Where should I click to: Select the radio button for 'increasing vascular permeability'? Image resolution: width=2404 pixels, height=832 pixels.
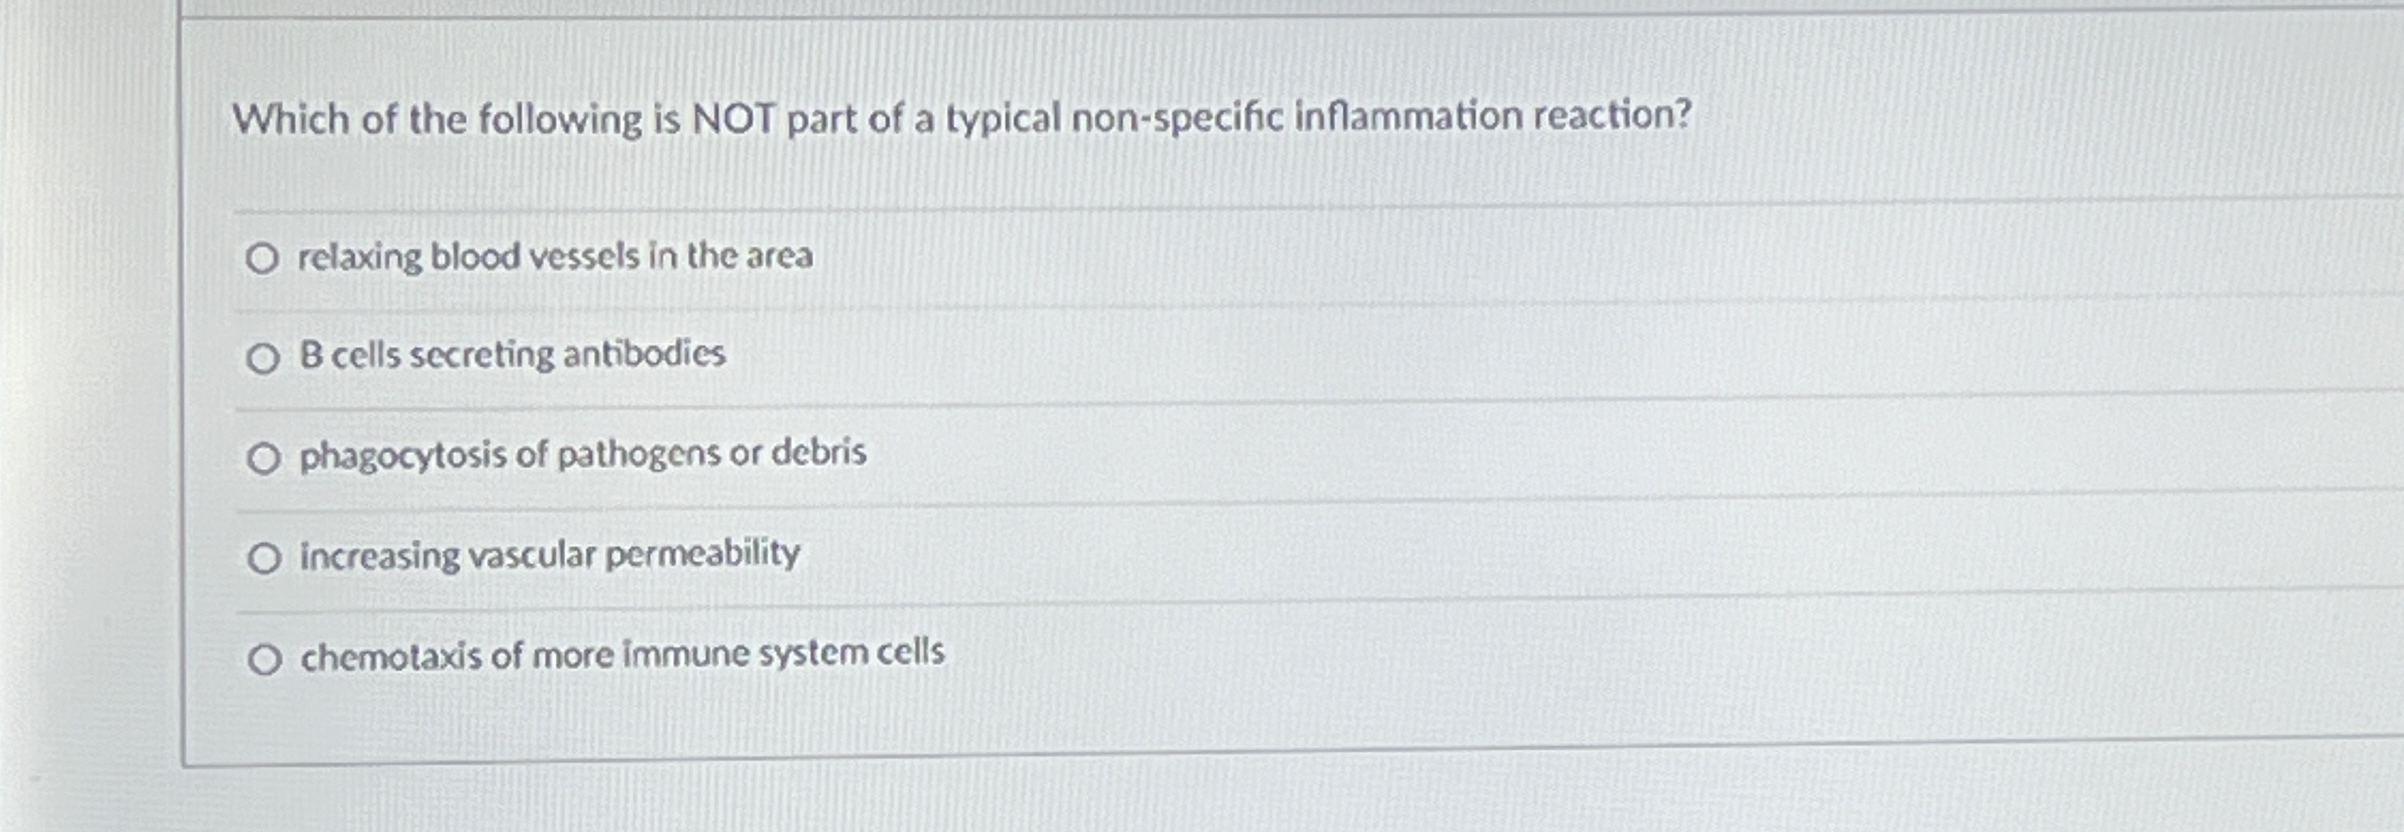[x=264, y=556]
